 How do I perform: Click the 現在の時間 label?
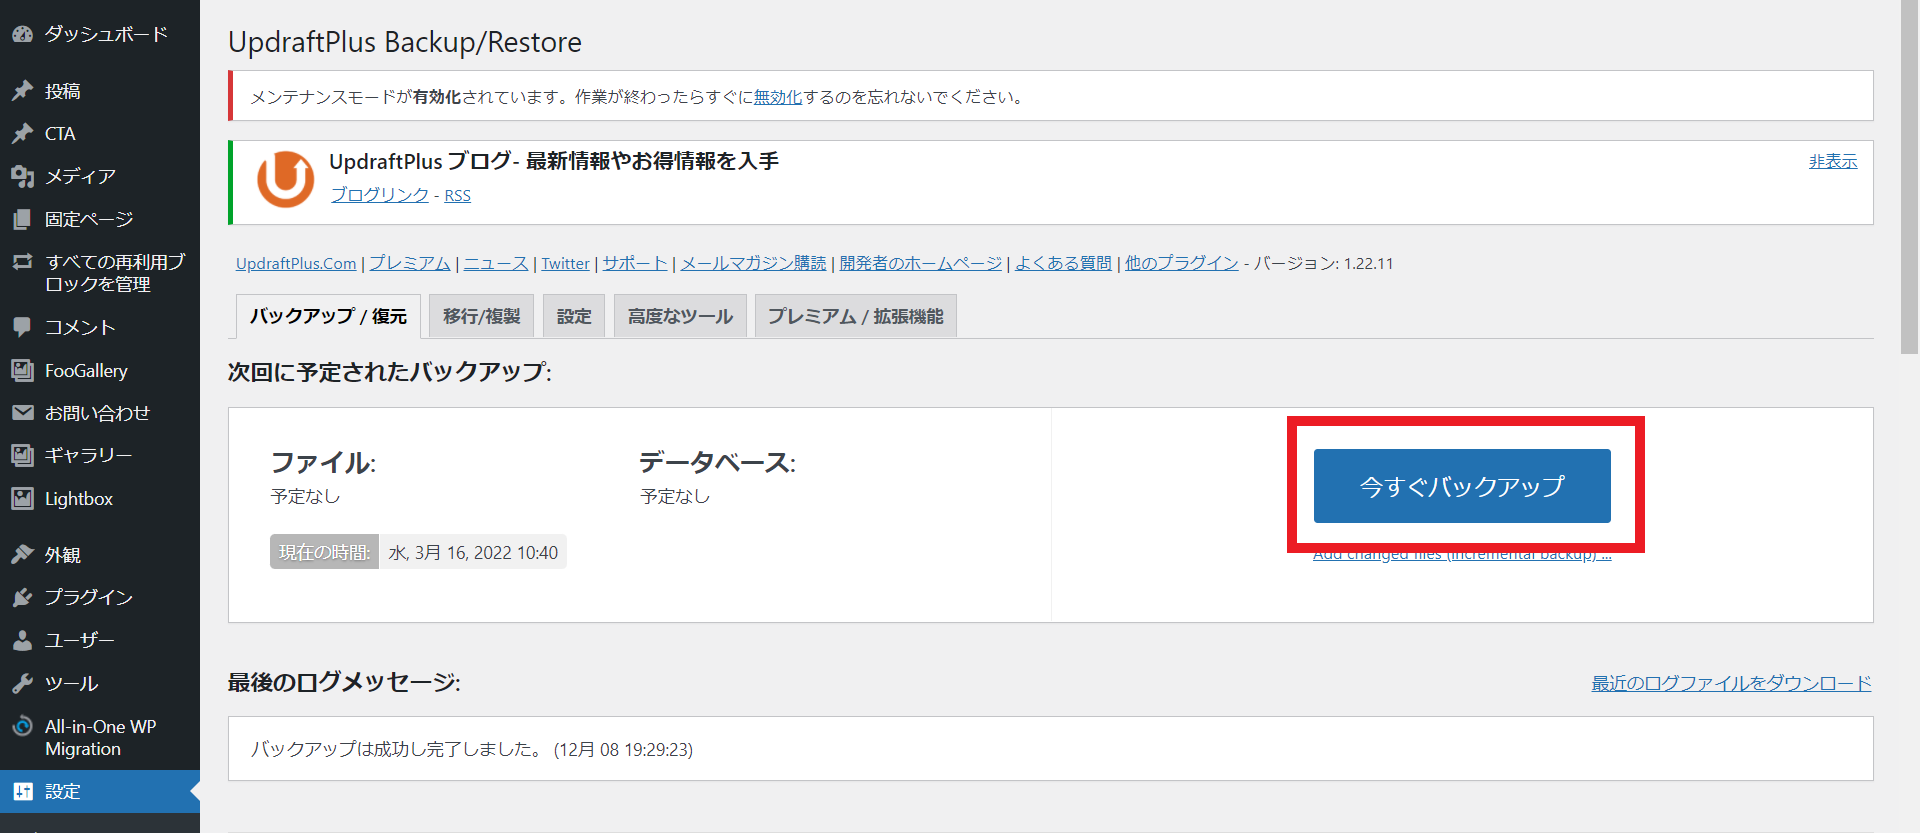(x=324, y=552)
